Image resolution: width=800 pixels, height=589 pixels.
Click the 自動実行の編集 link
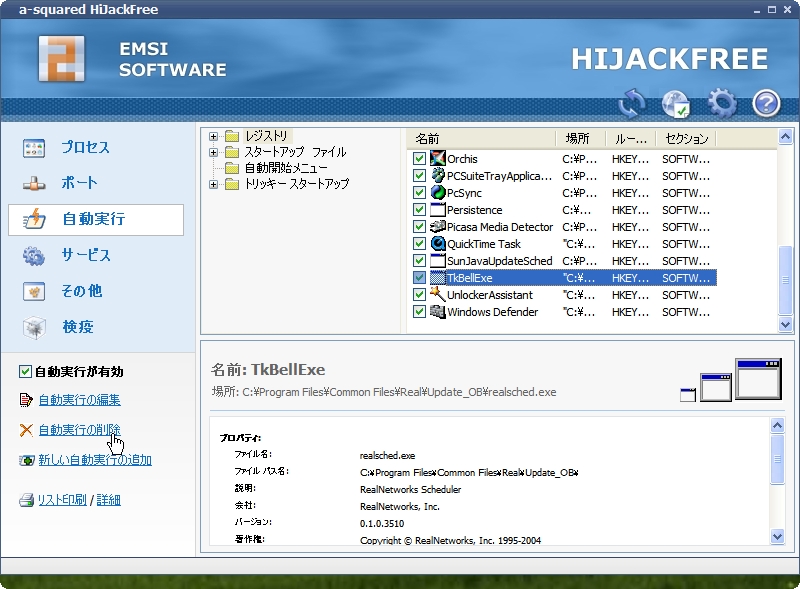point(80,400)
